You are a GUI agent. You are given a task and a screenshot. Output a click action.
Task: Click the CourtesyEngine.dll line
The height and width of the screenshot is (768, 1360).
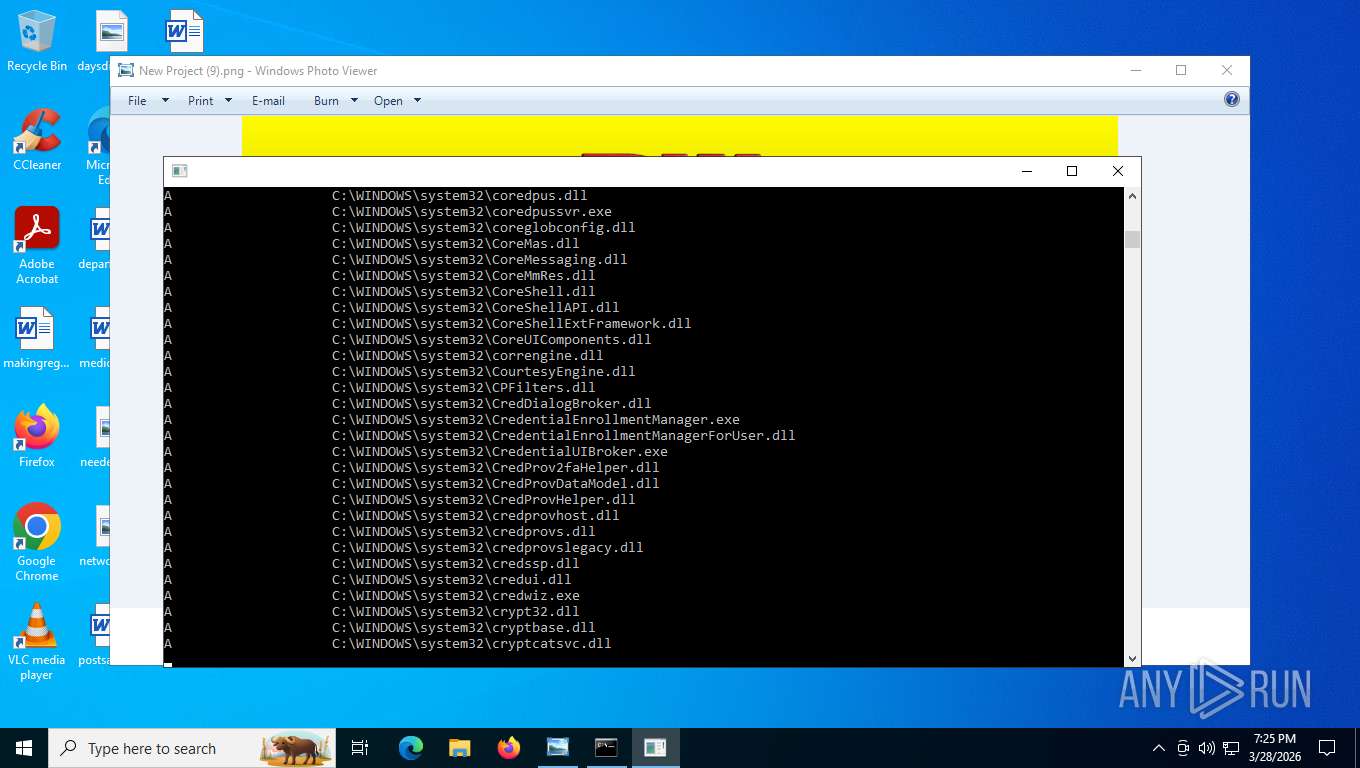(x=484, y=372)
